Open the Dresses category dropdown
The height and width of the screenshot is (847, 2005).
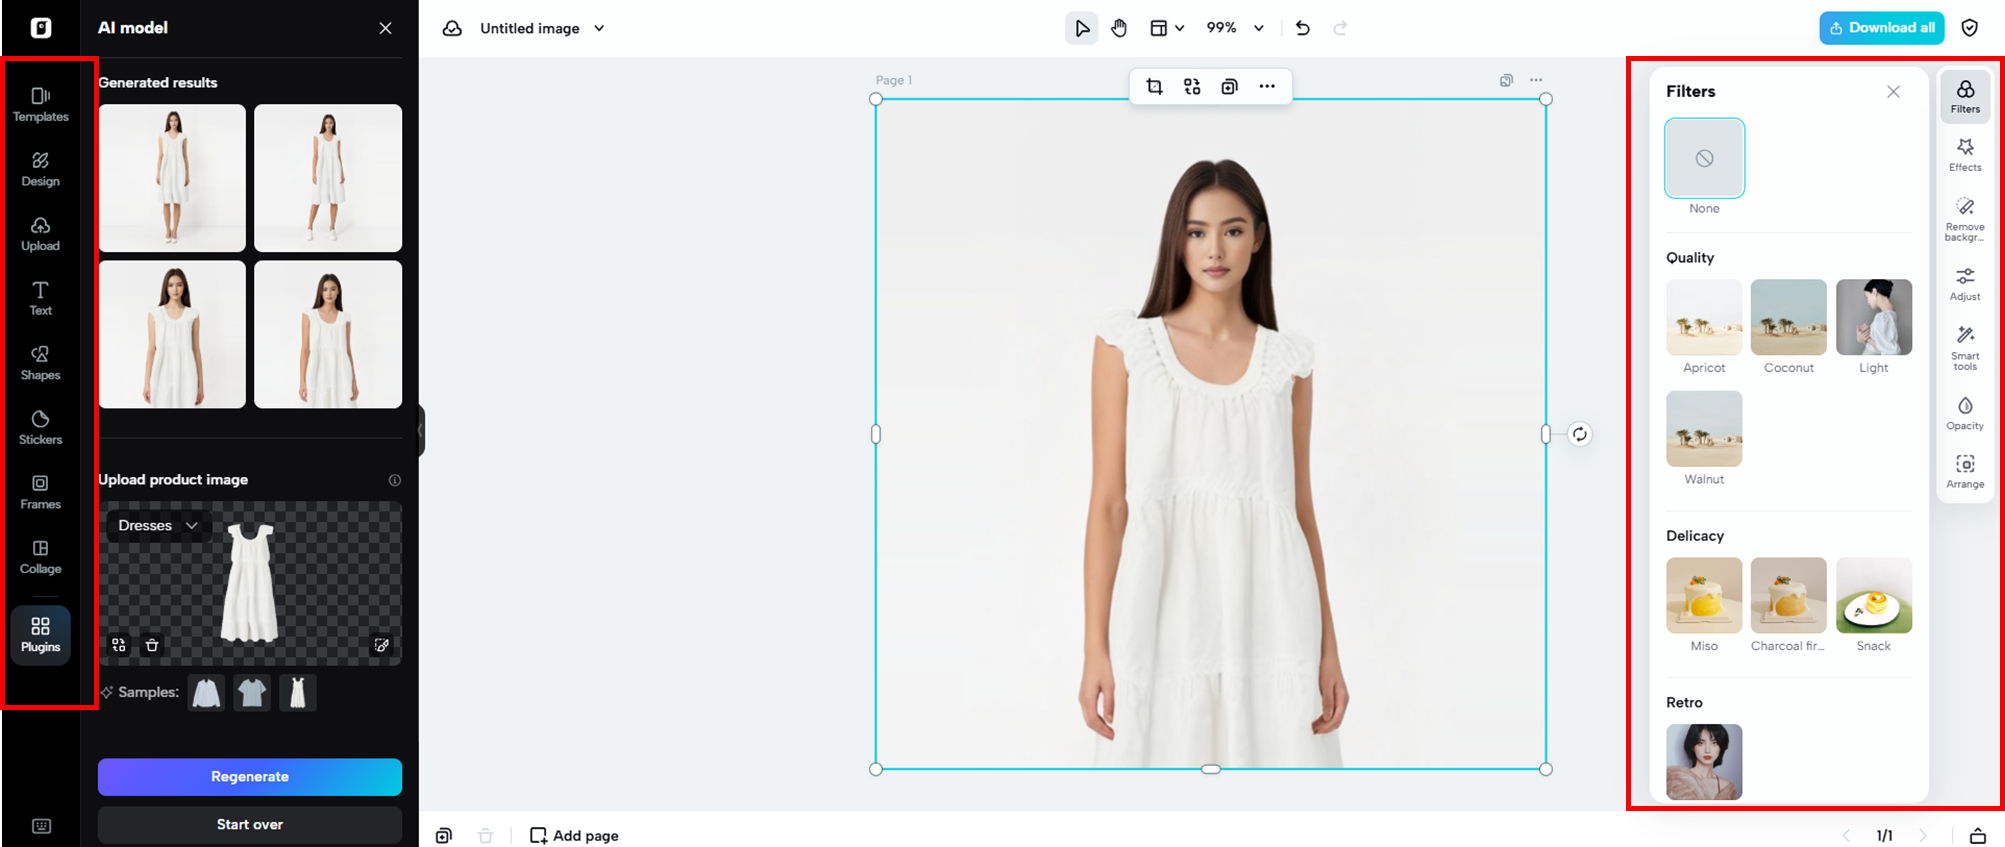click(158, 525)
